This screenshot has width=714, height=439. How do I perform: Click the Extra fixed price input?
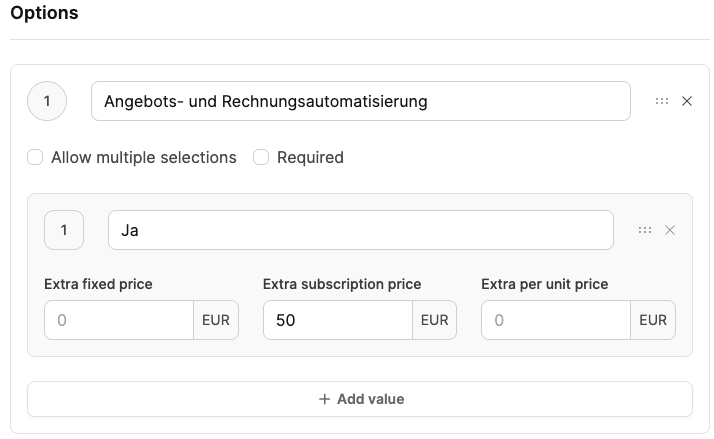pos(118,321)
